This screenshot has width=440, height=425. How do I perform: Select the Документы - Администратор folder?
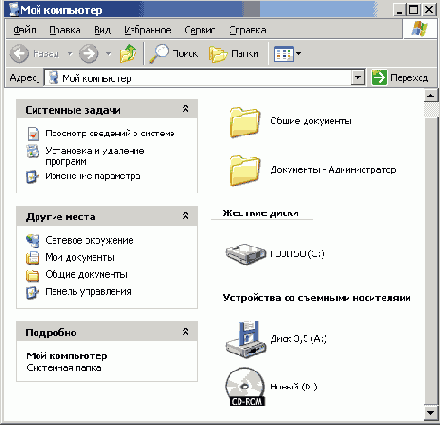313,170
